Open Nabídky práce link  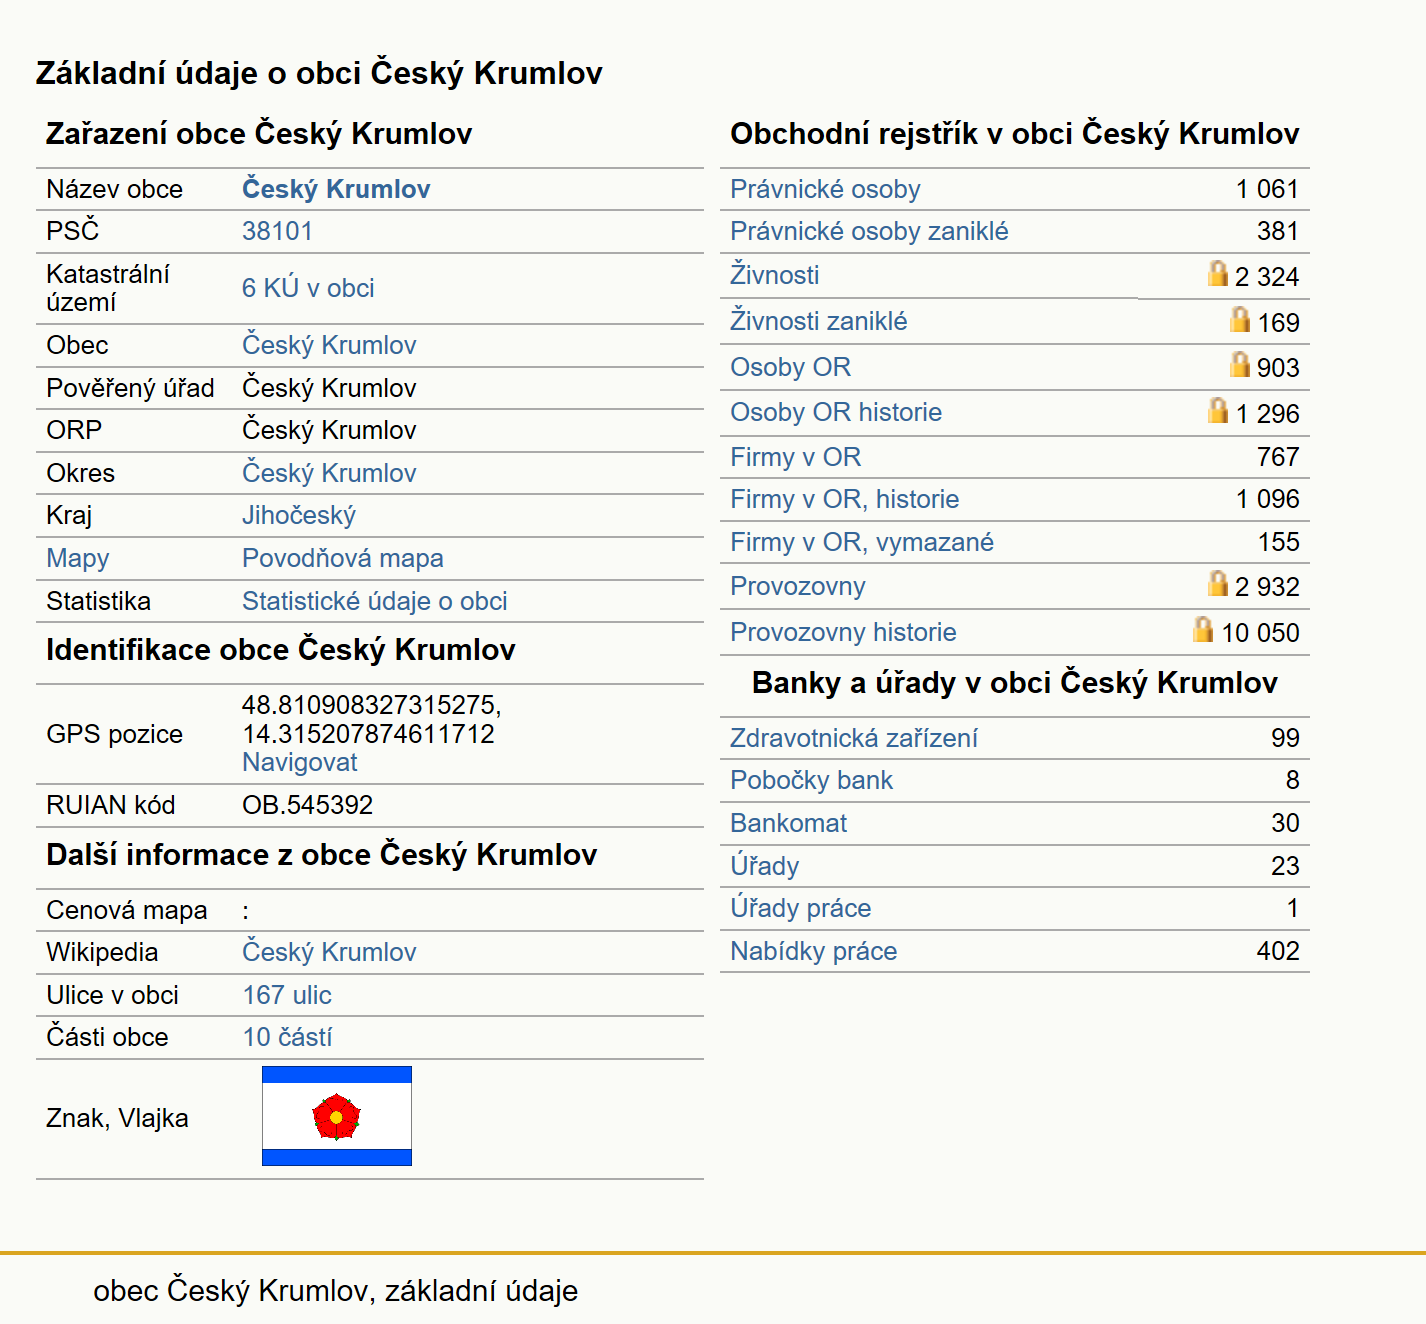814,951
